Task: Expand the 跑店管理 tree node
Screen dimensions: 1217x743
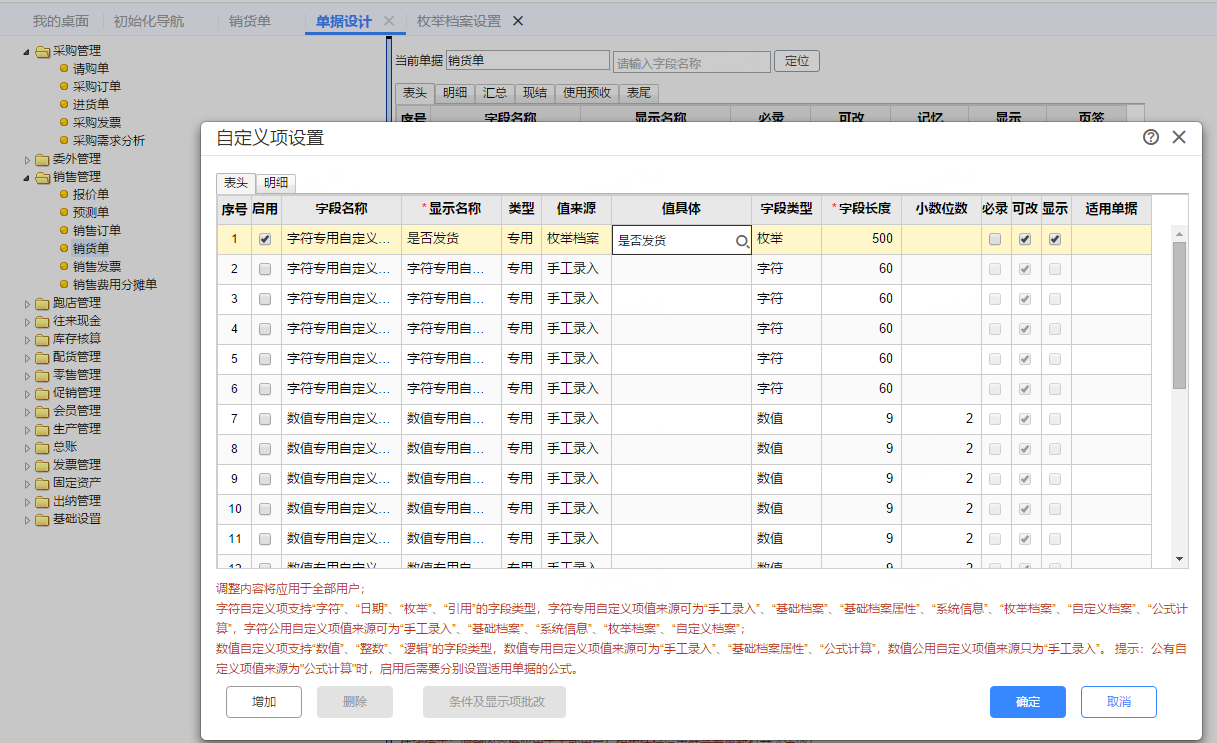Action: click(27, 303)
